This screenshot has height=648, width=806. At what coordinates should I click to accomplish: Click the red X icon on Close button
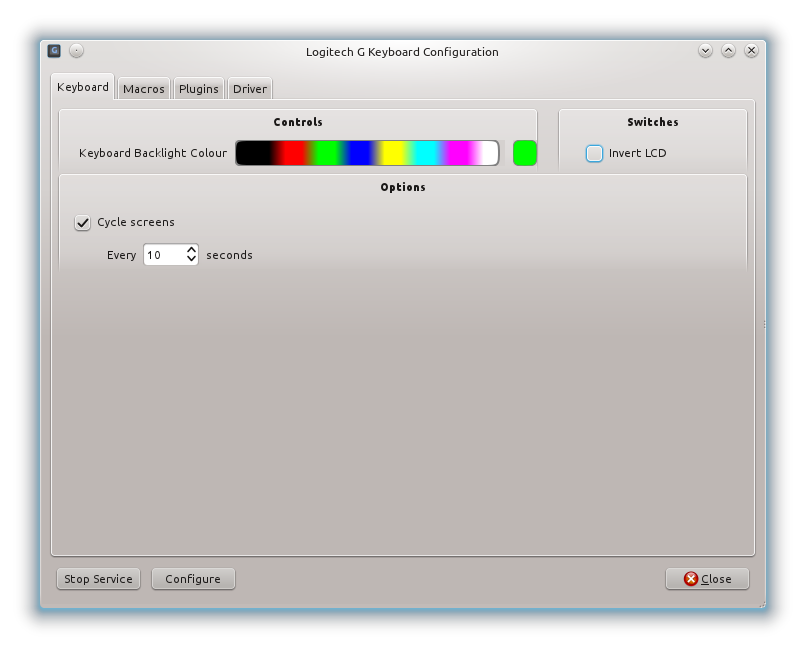[x=690, y=579]
